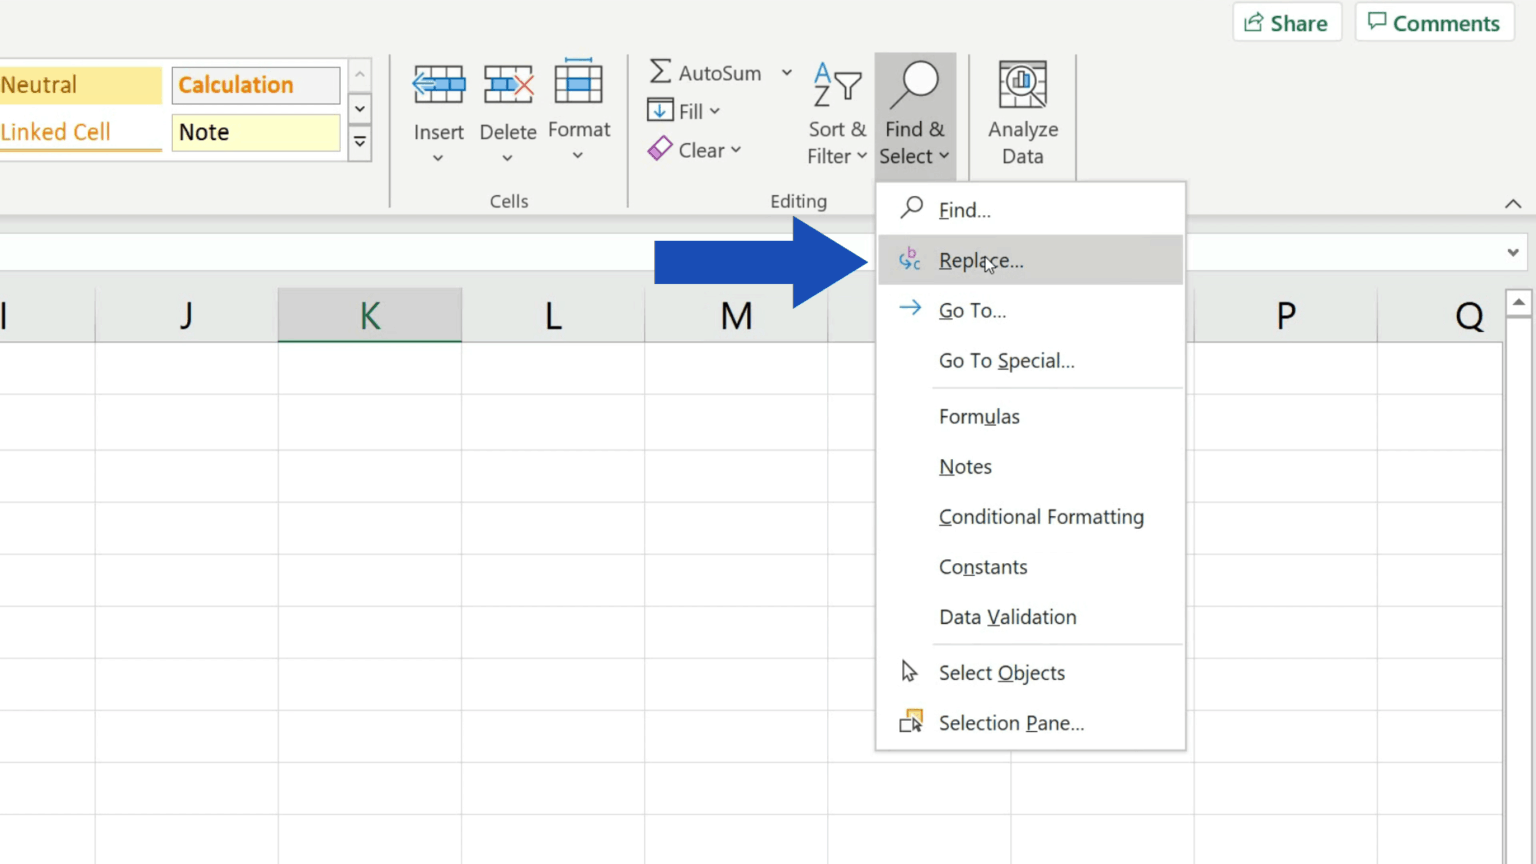Viewport: 1536px width, 864px height.
Task: Open the Analyze Data tool
Action: [1022, 115]
